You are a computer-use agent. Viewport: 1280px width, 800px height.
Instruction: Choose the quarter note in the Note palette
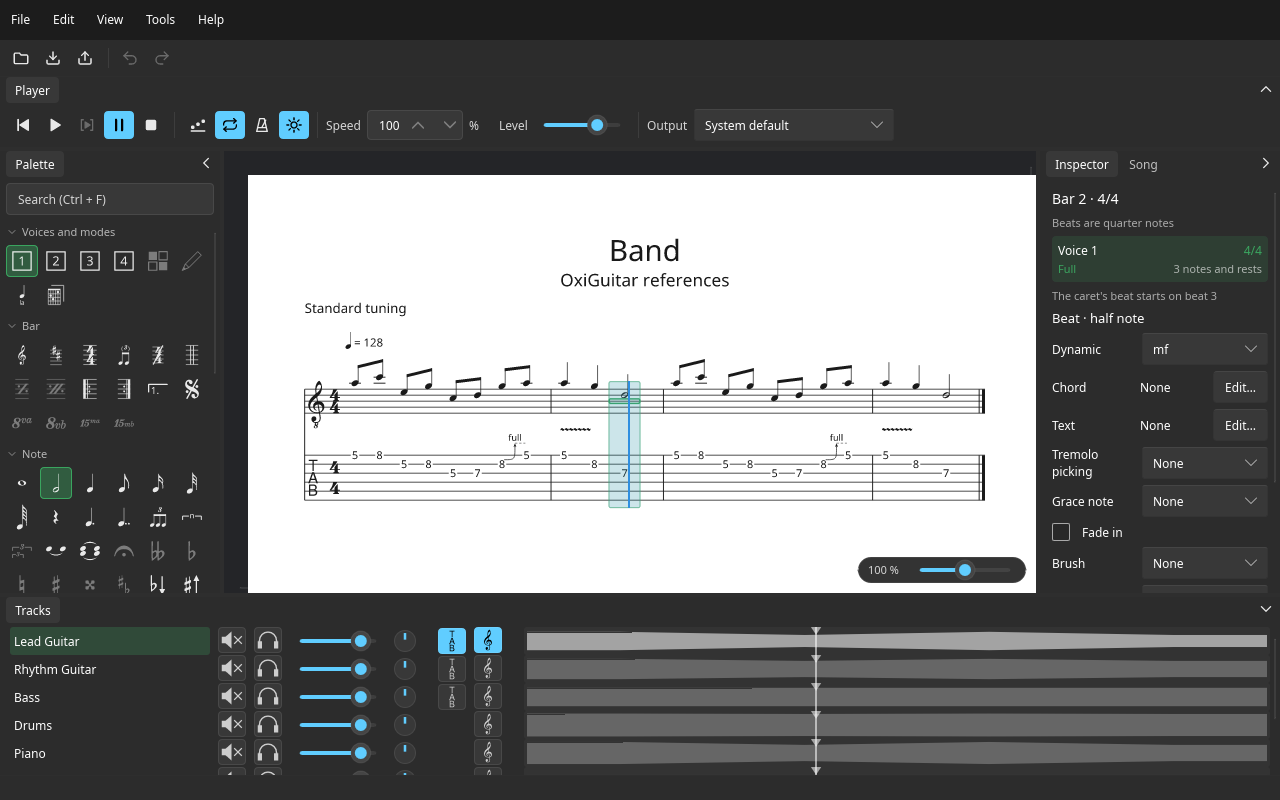(90, 484)
